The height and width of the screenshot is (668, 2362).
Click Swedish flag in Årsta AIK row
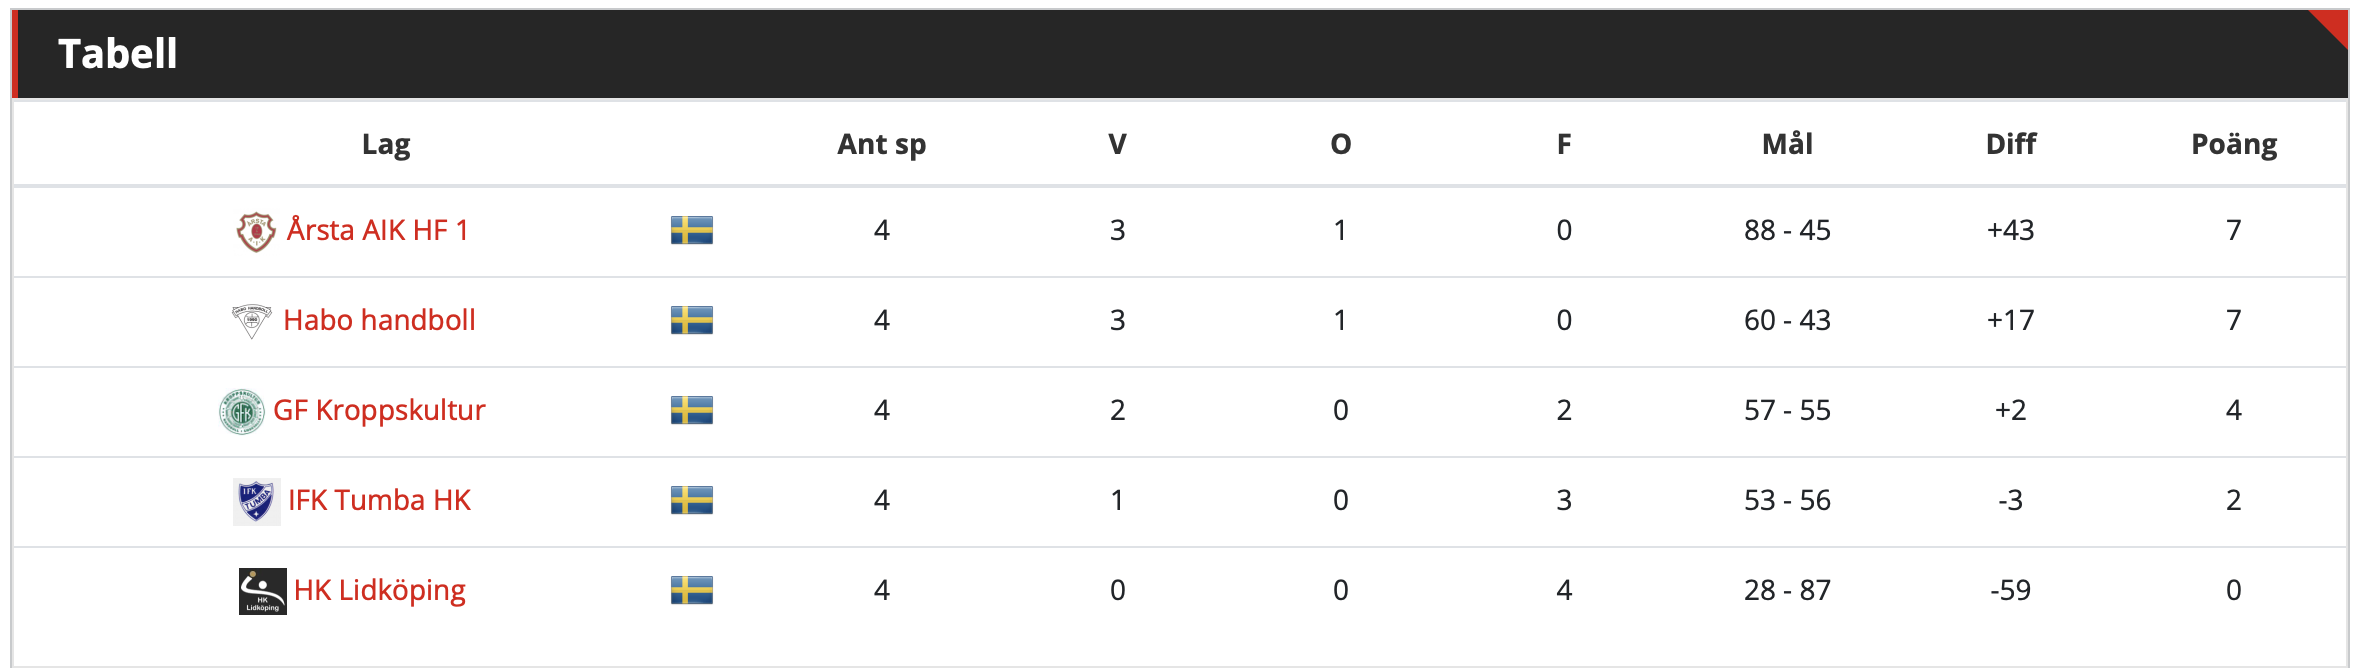coord(691,230)
